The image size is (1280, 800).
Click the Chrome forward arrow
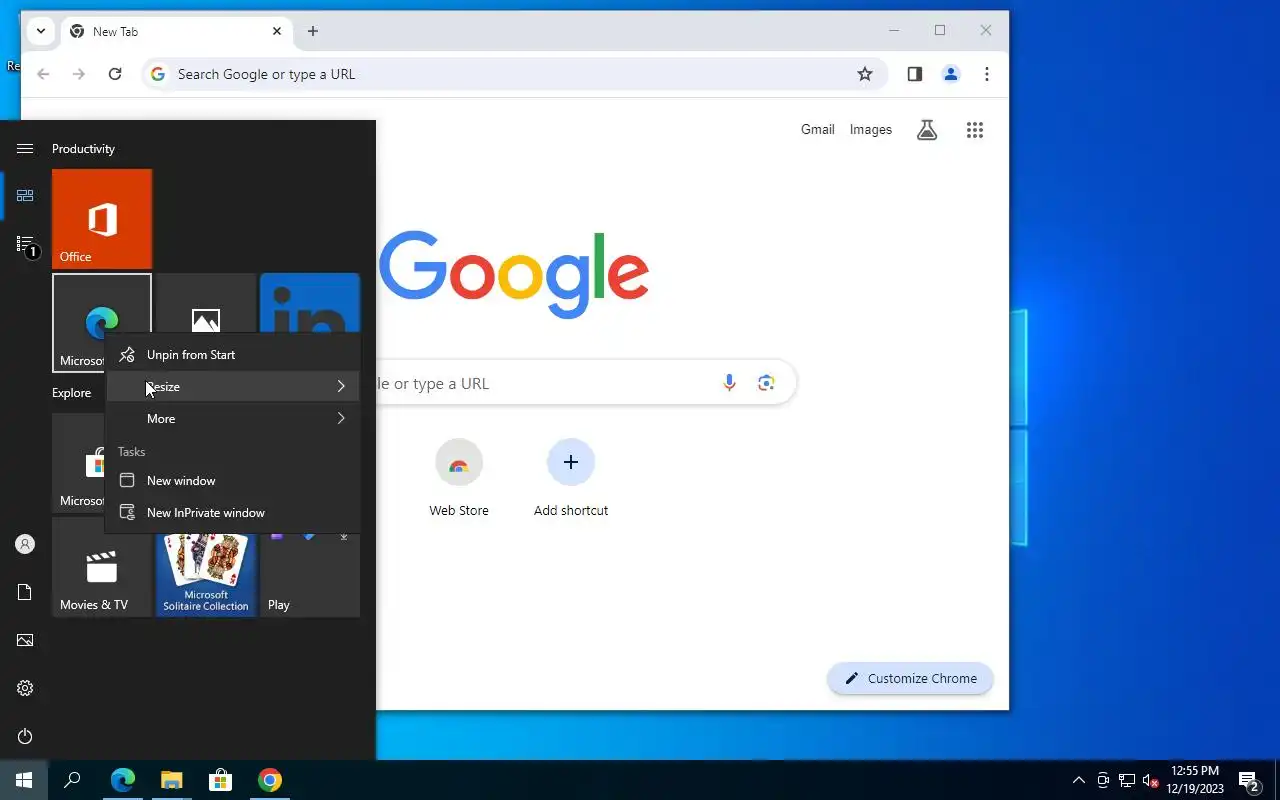(x=79, y=74)
